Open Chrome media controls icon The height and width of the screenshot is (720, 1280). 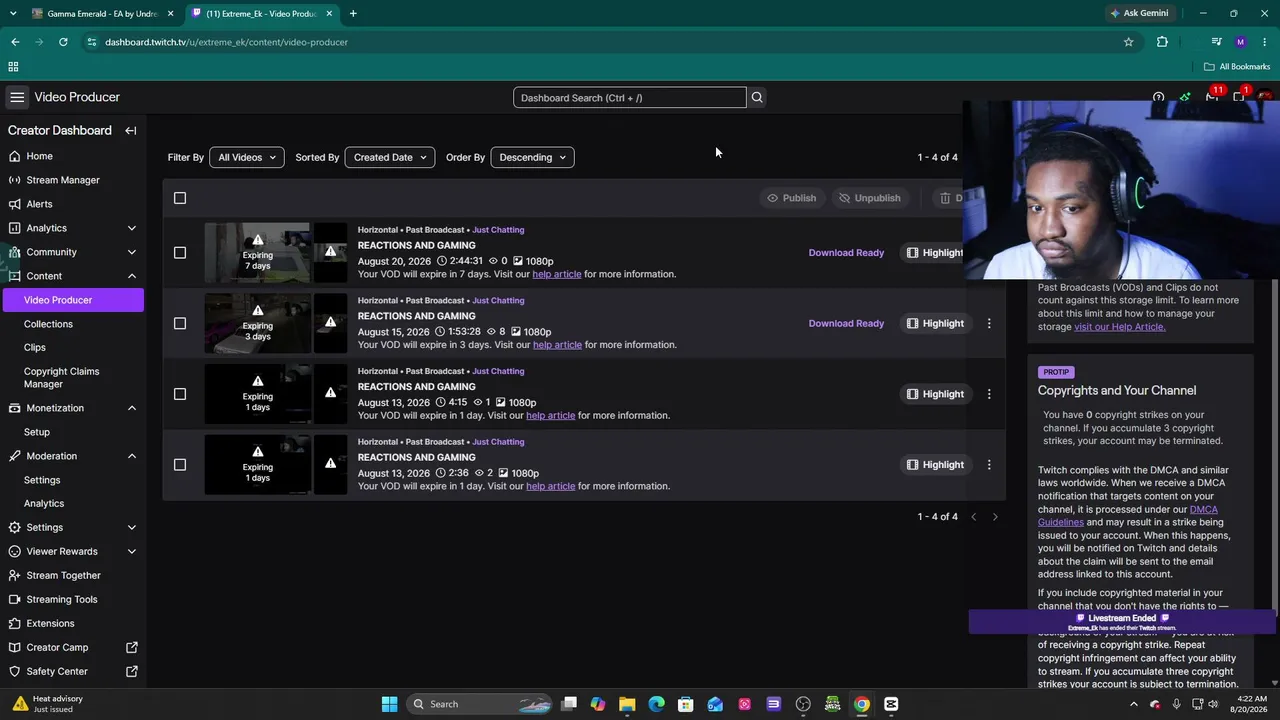(1216, 42)
